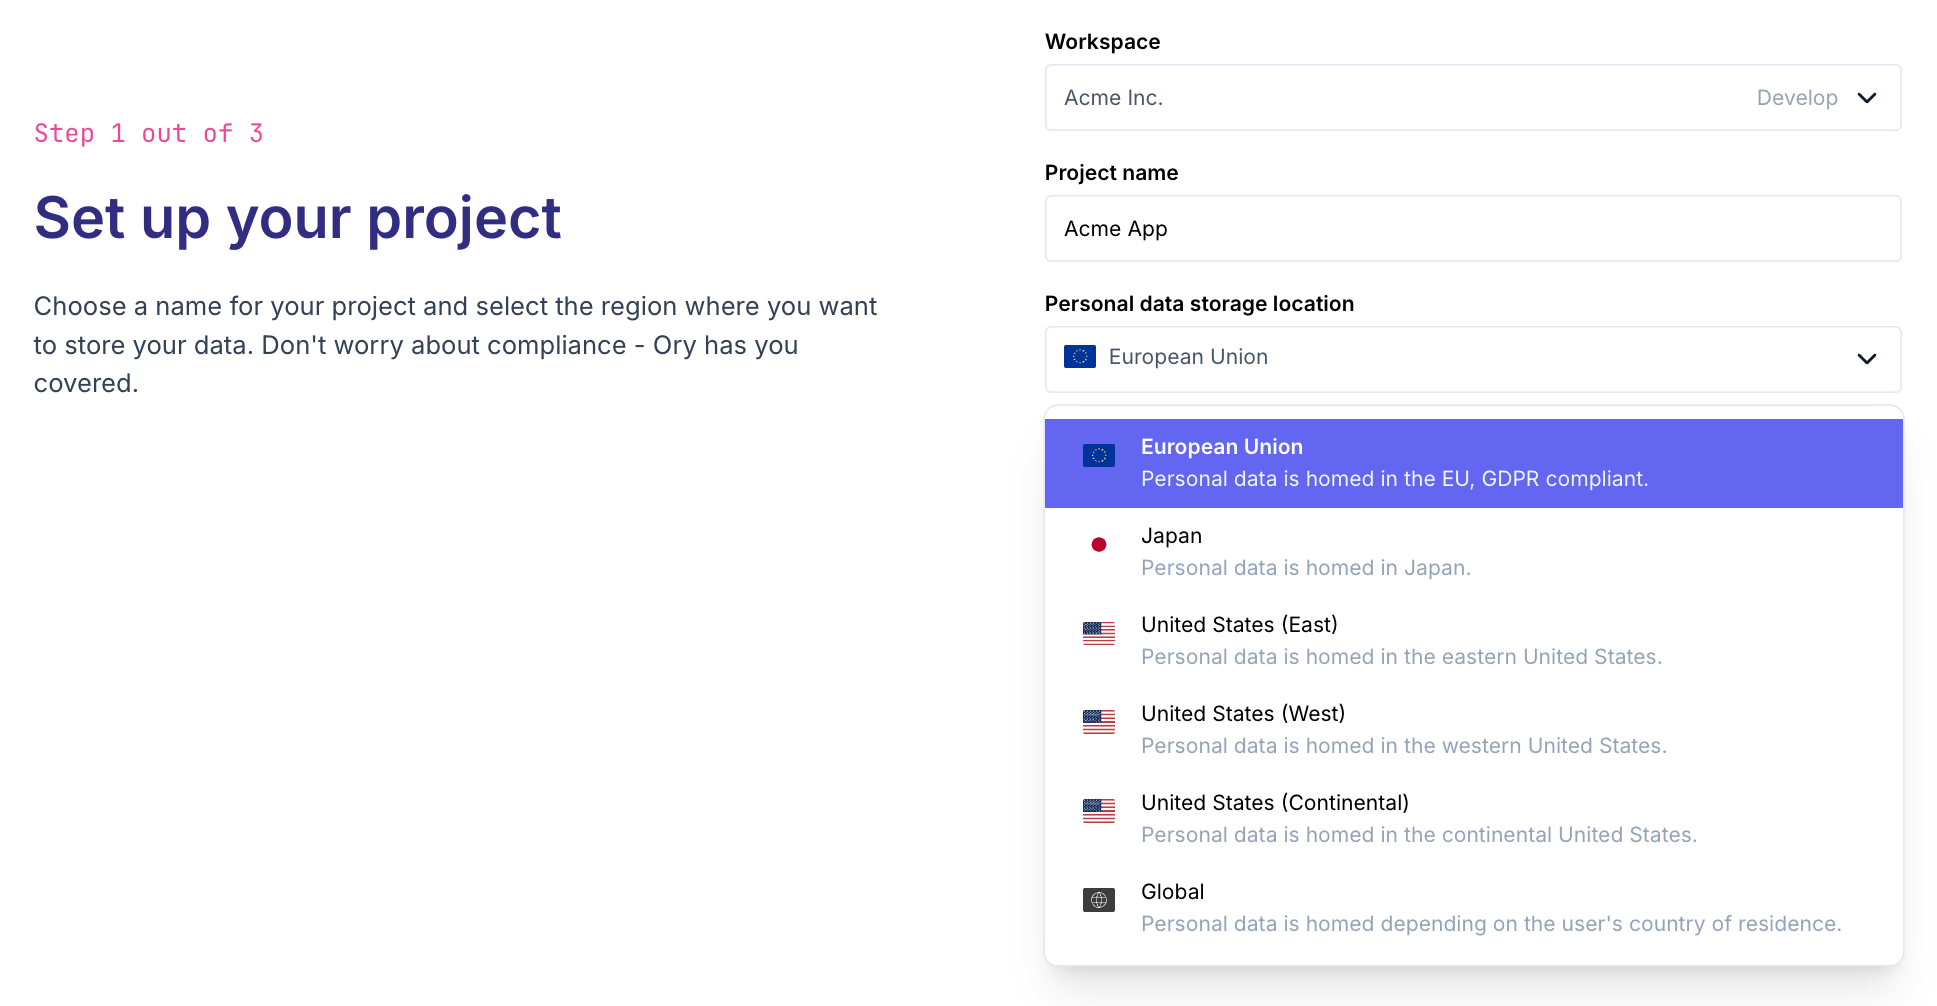Click the Global globe icon

pyautogui.click(x=1098, y=900)
